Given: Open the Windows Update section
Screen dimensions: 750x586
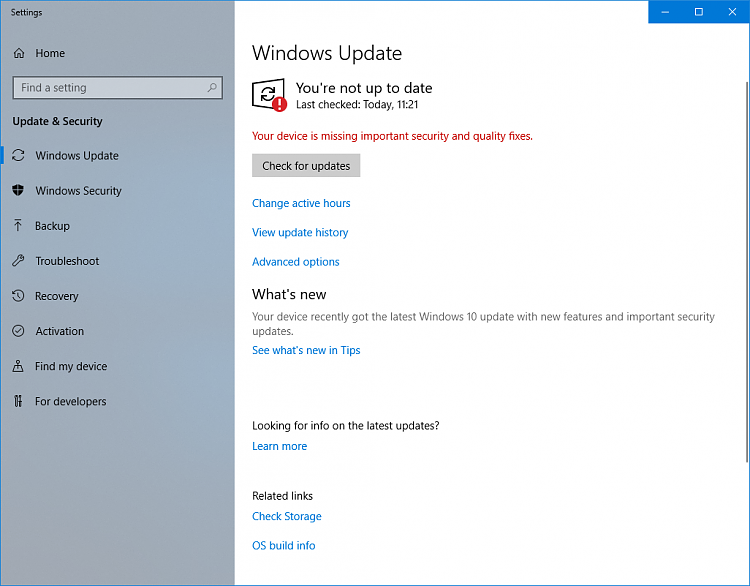Looking at the screenshot, I should point(117,155).
